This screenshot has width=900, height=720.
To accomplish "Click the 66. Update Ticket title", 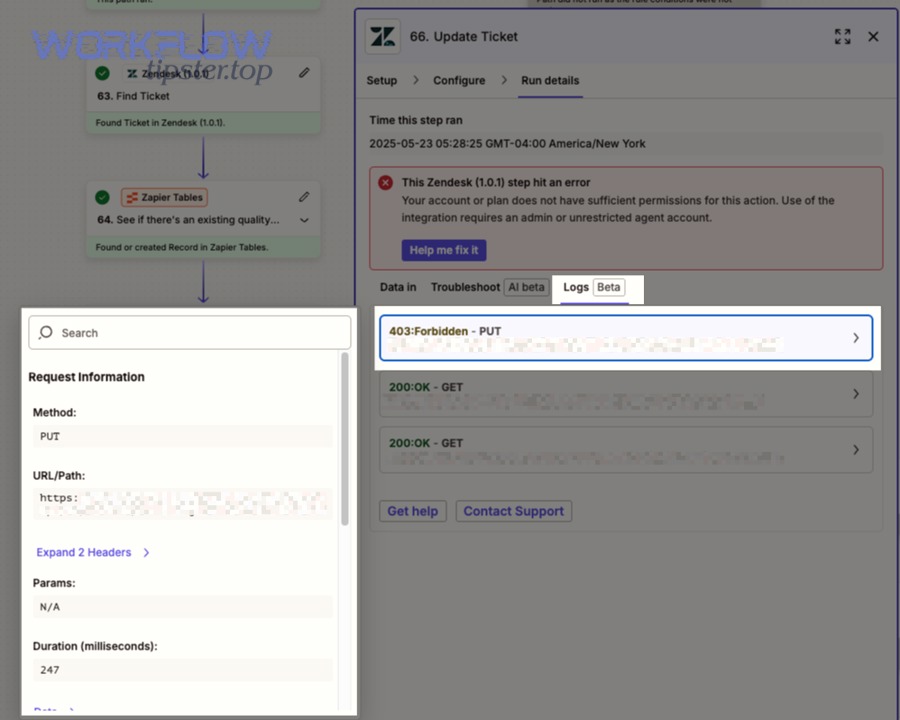I will click(x=464, y=37).
